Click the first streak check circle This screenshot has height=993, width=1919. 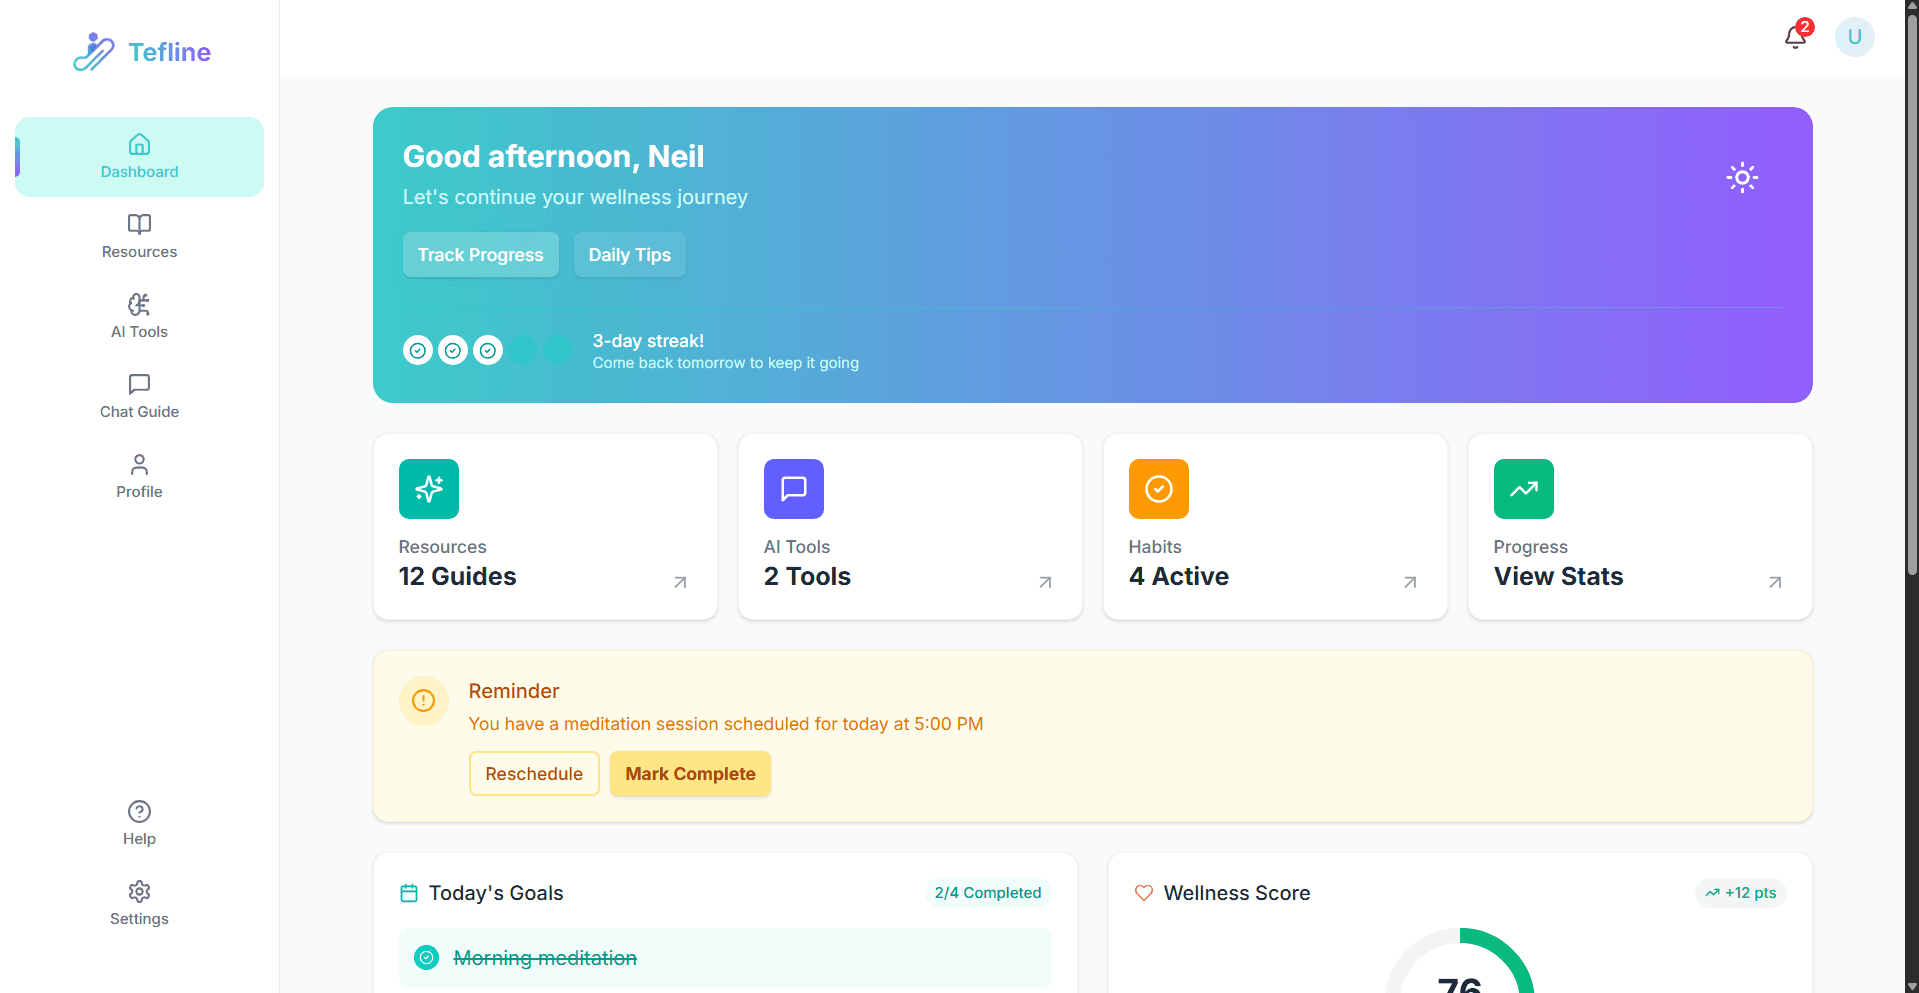pos(418,350)
